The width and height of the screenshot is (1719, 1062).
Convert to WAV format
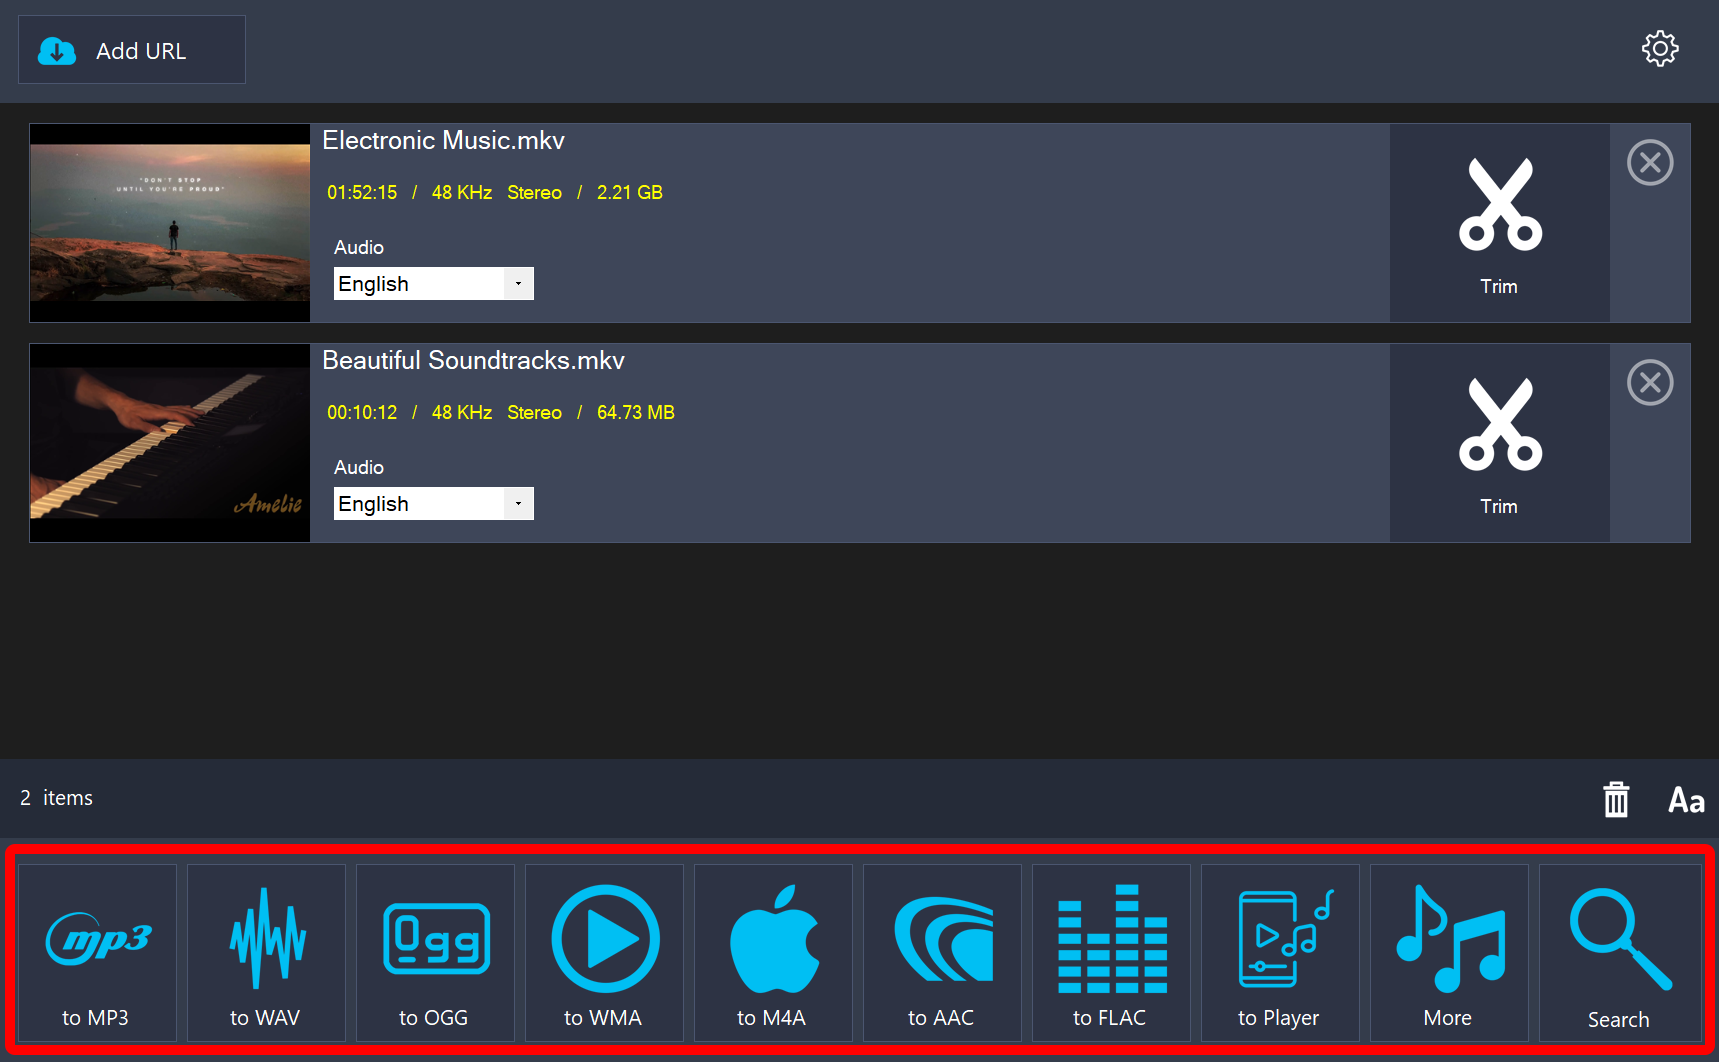(266, 953)
